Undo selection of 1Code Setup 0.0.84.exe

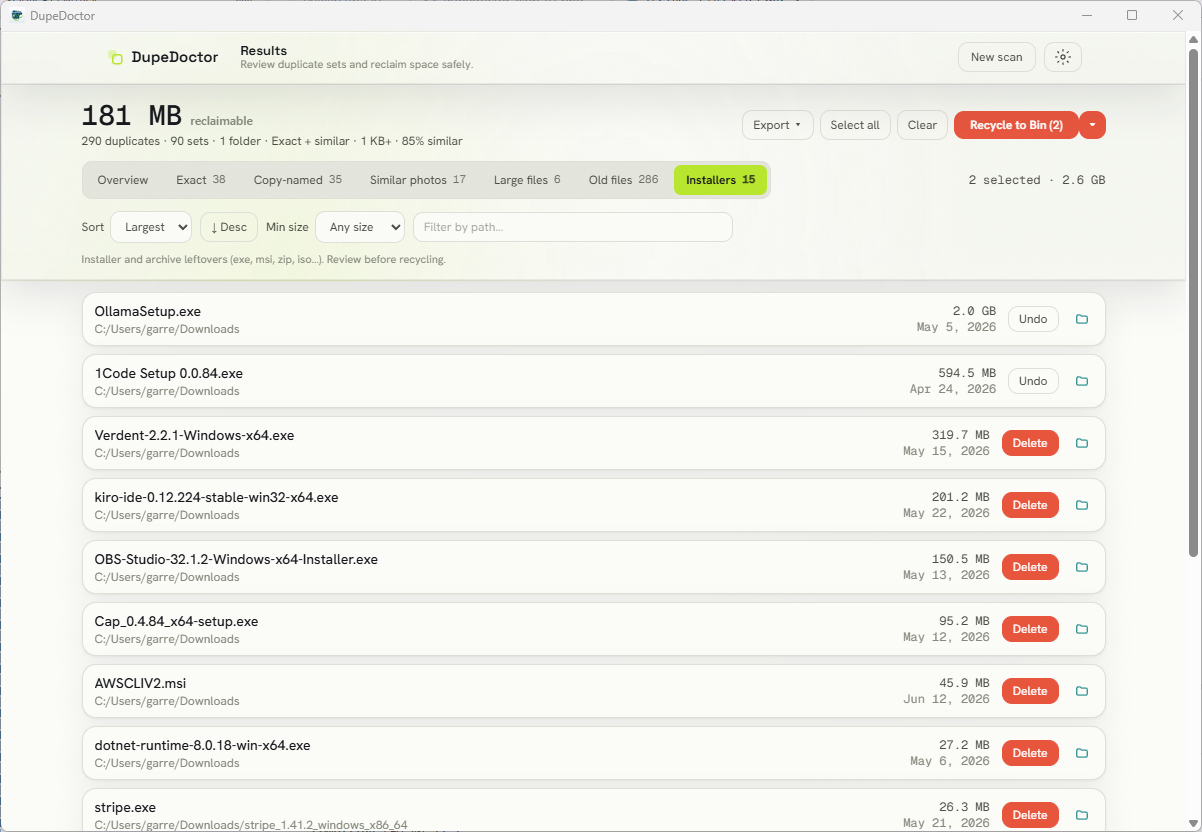click(1033, 381)
